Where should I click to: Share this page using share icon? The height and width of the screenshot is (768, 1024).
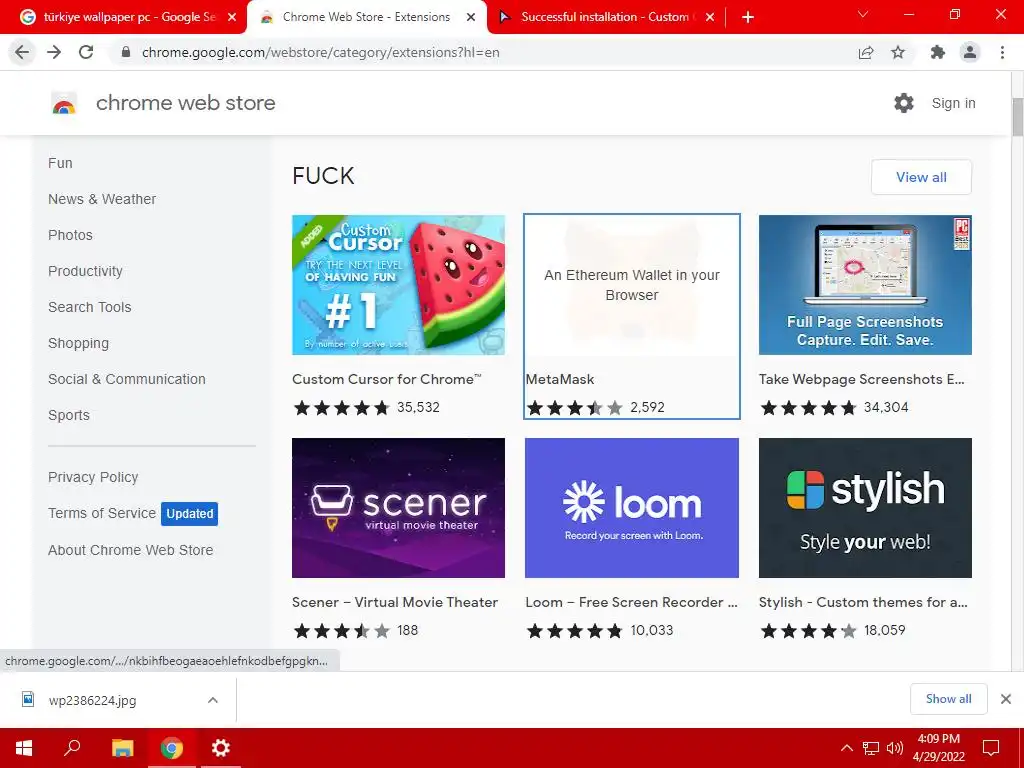(x=866, y=52)
